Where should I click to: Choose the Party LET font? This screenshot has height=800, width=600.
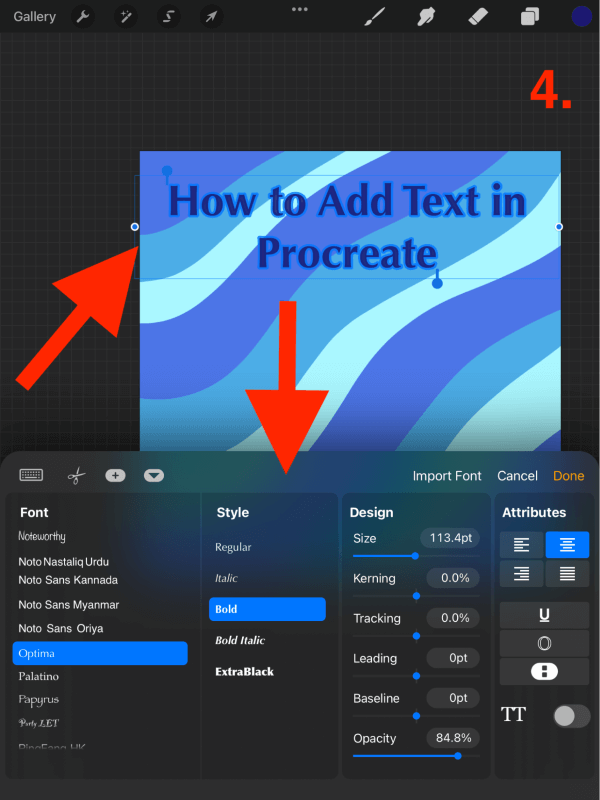point(39,723)
